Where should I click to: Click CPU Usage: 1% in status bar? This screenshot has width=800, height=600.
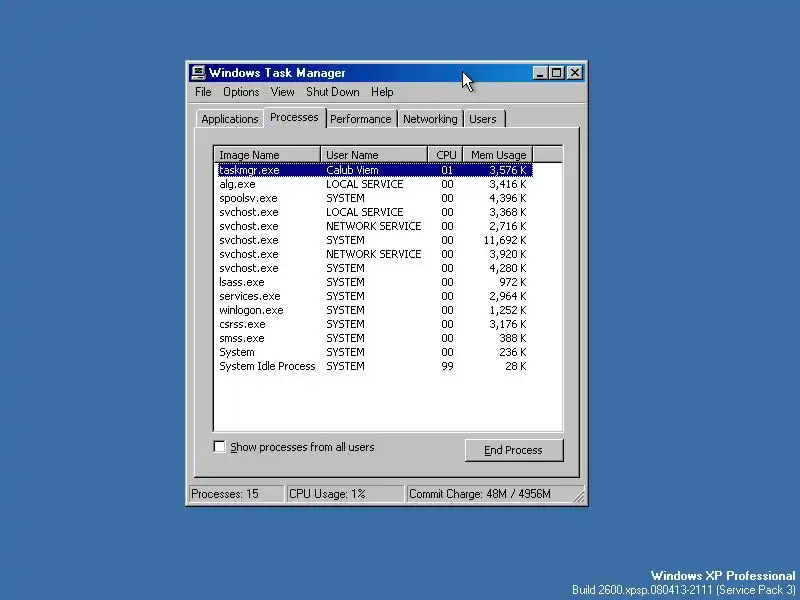tap(345, 494)
